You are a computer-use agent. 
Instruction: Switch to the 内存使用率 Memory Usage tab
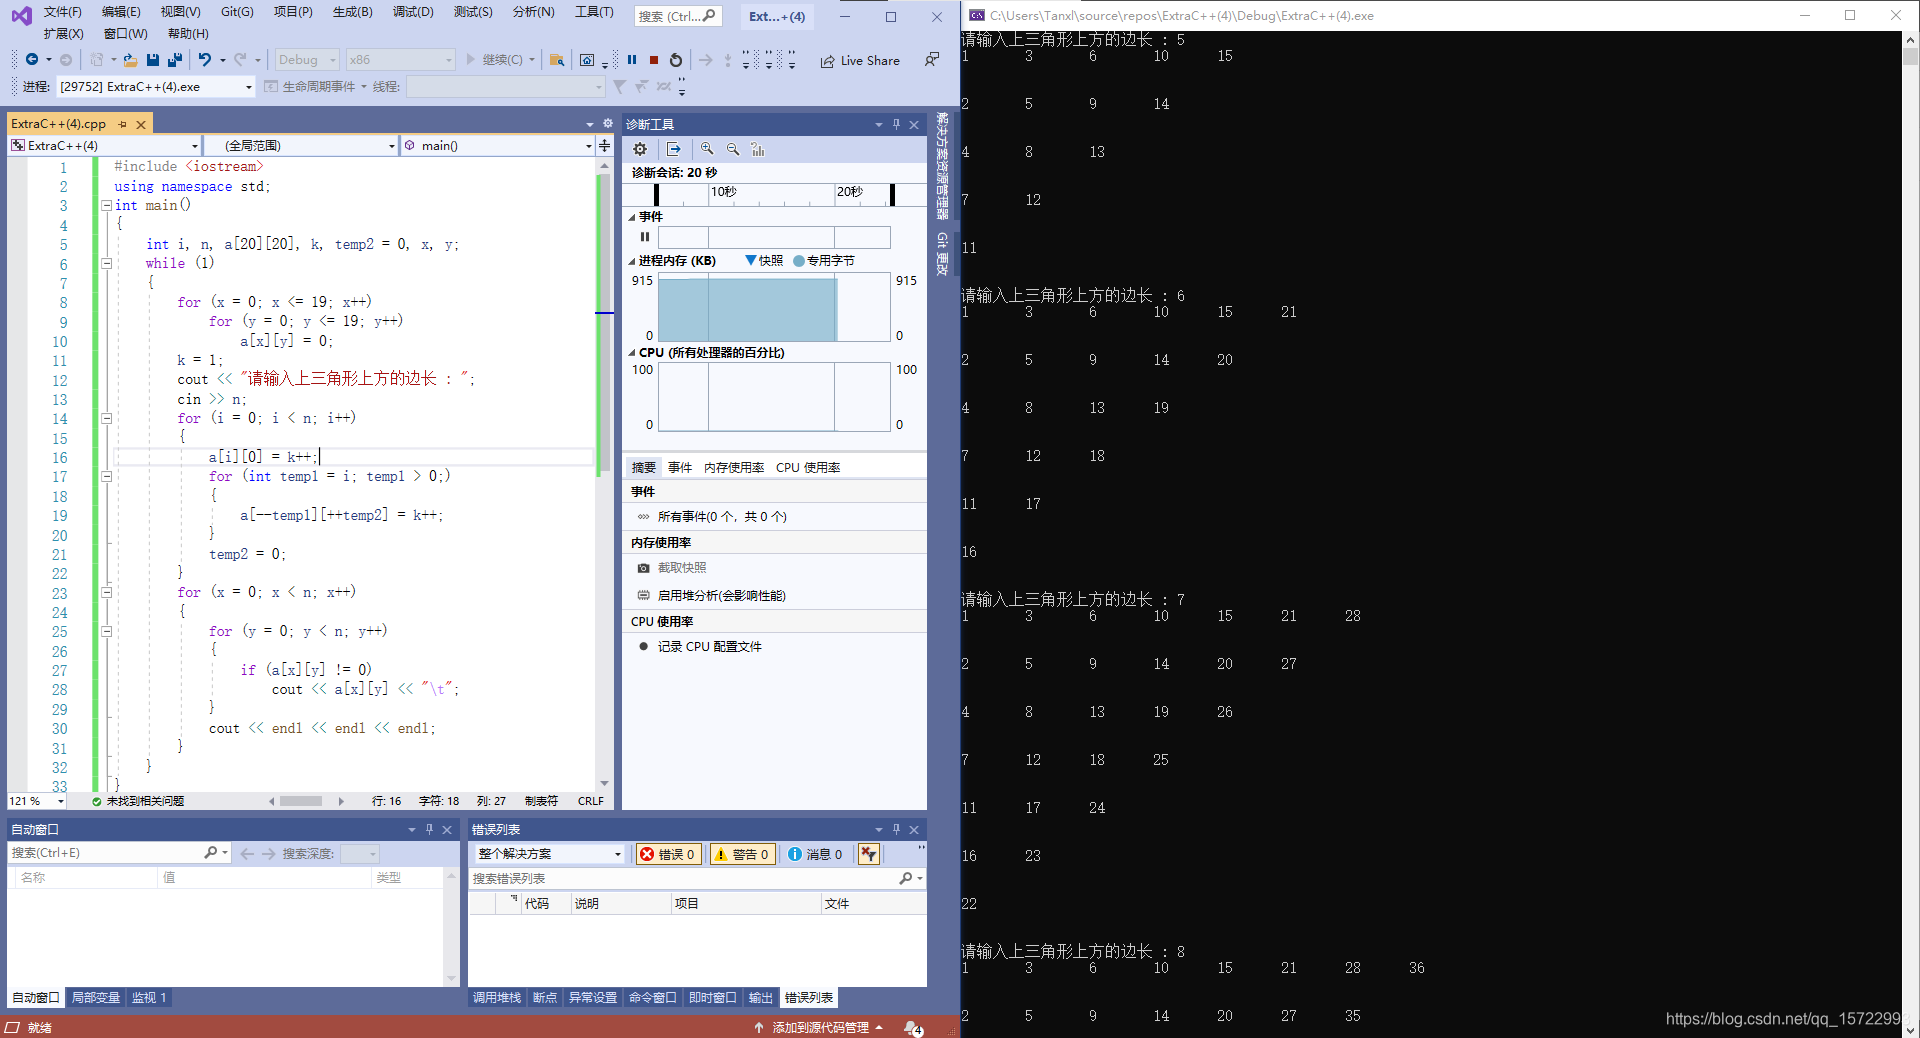tap(734, 468)
